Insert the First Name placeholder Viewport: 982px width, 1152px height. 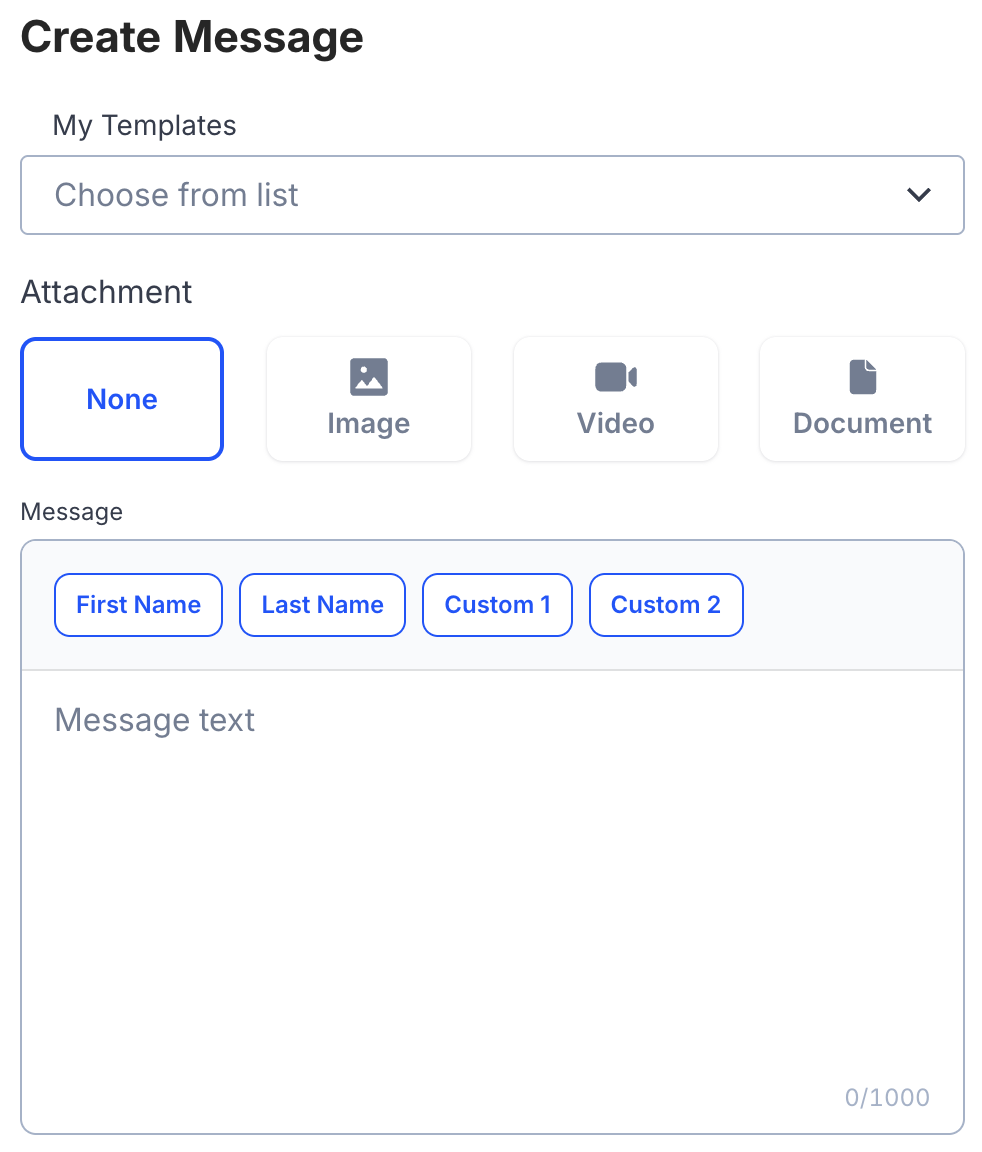pyautogui.click(x=138, y=604)
